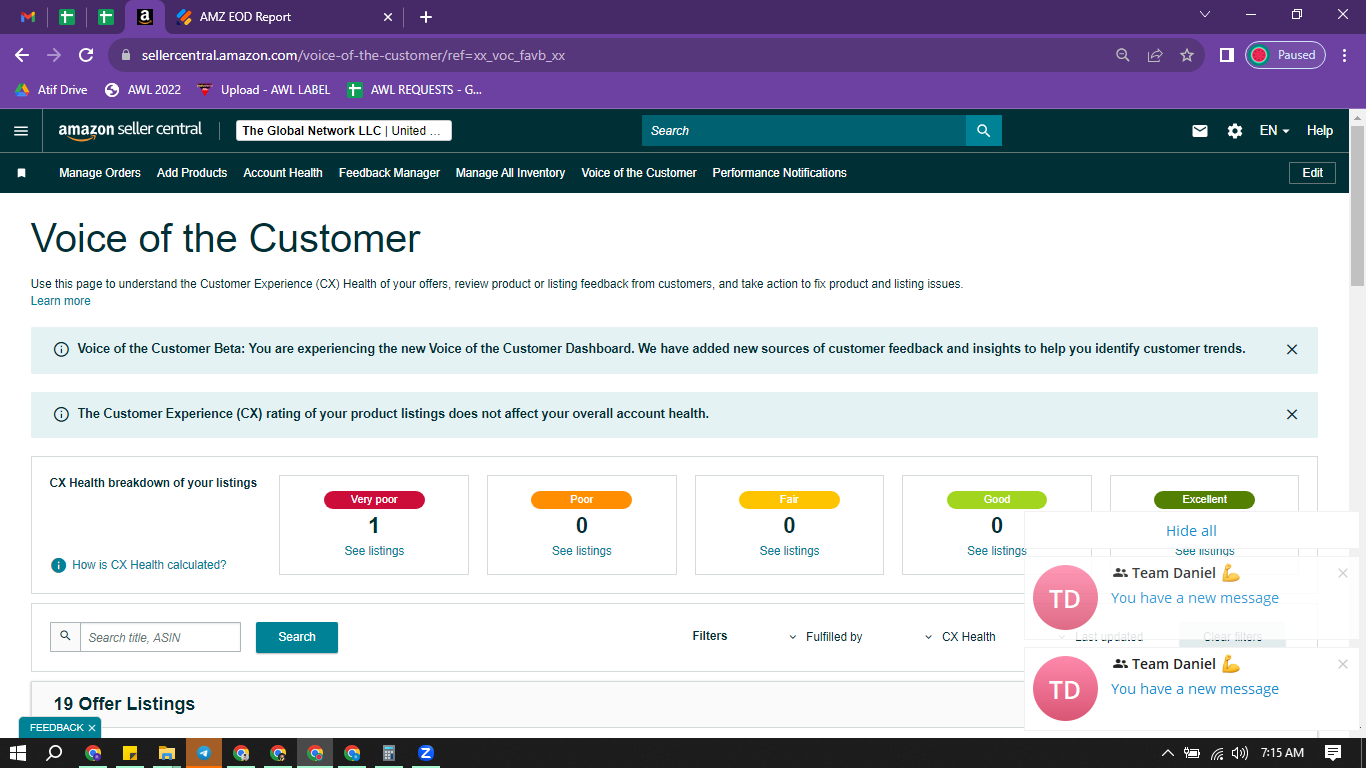
Task: Open File Explorer from the taskbar
Action: tap(167, 753)
